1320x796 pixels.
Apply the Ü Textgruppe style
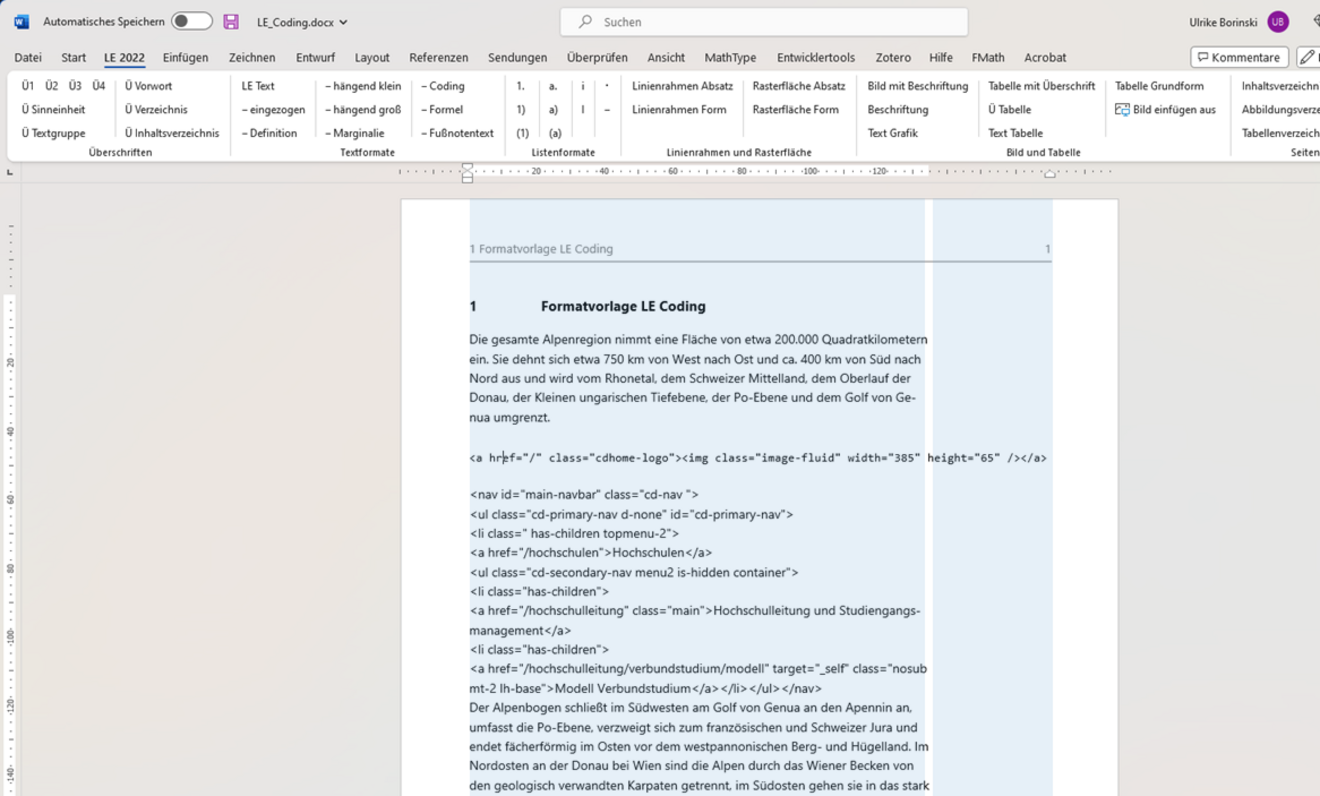(53, 133)
